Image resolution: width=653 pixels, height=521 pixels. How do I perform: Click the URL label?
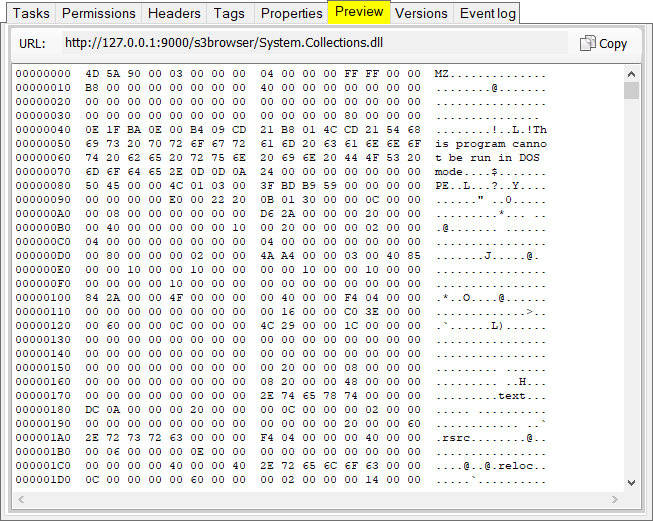point(32,44)
